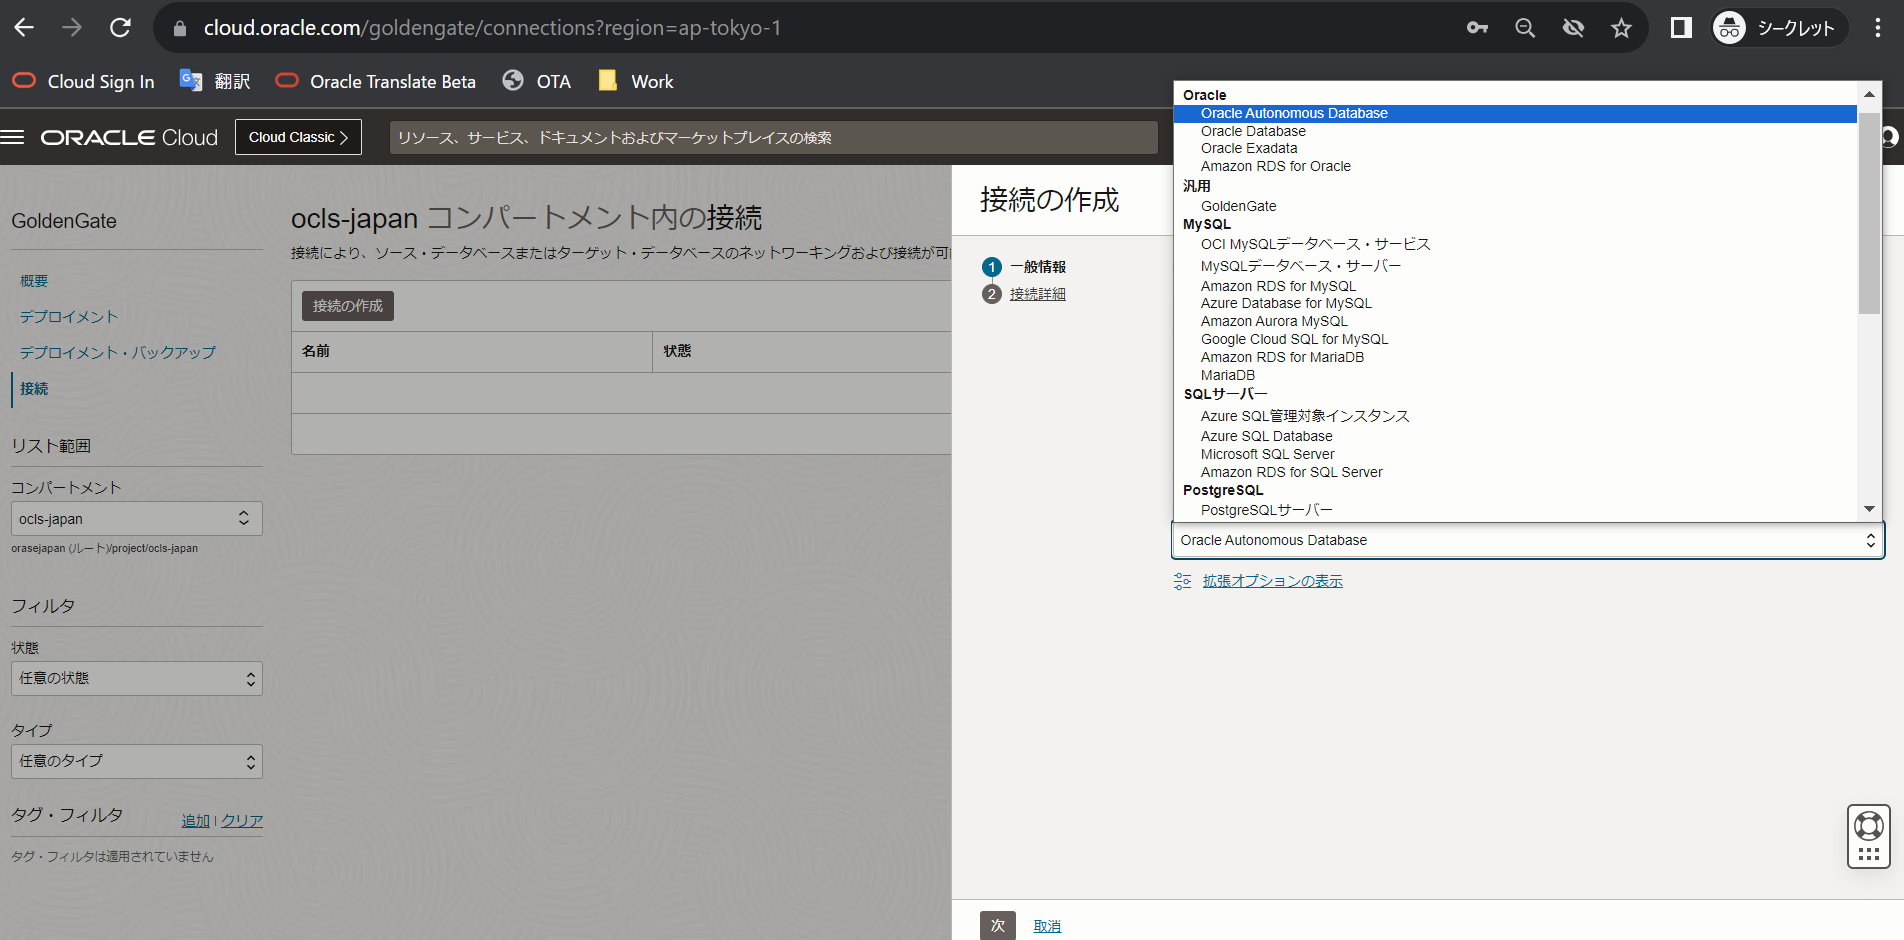Click 追加 to add a tag filter

pyautogui.click(x=196, y=821)
